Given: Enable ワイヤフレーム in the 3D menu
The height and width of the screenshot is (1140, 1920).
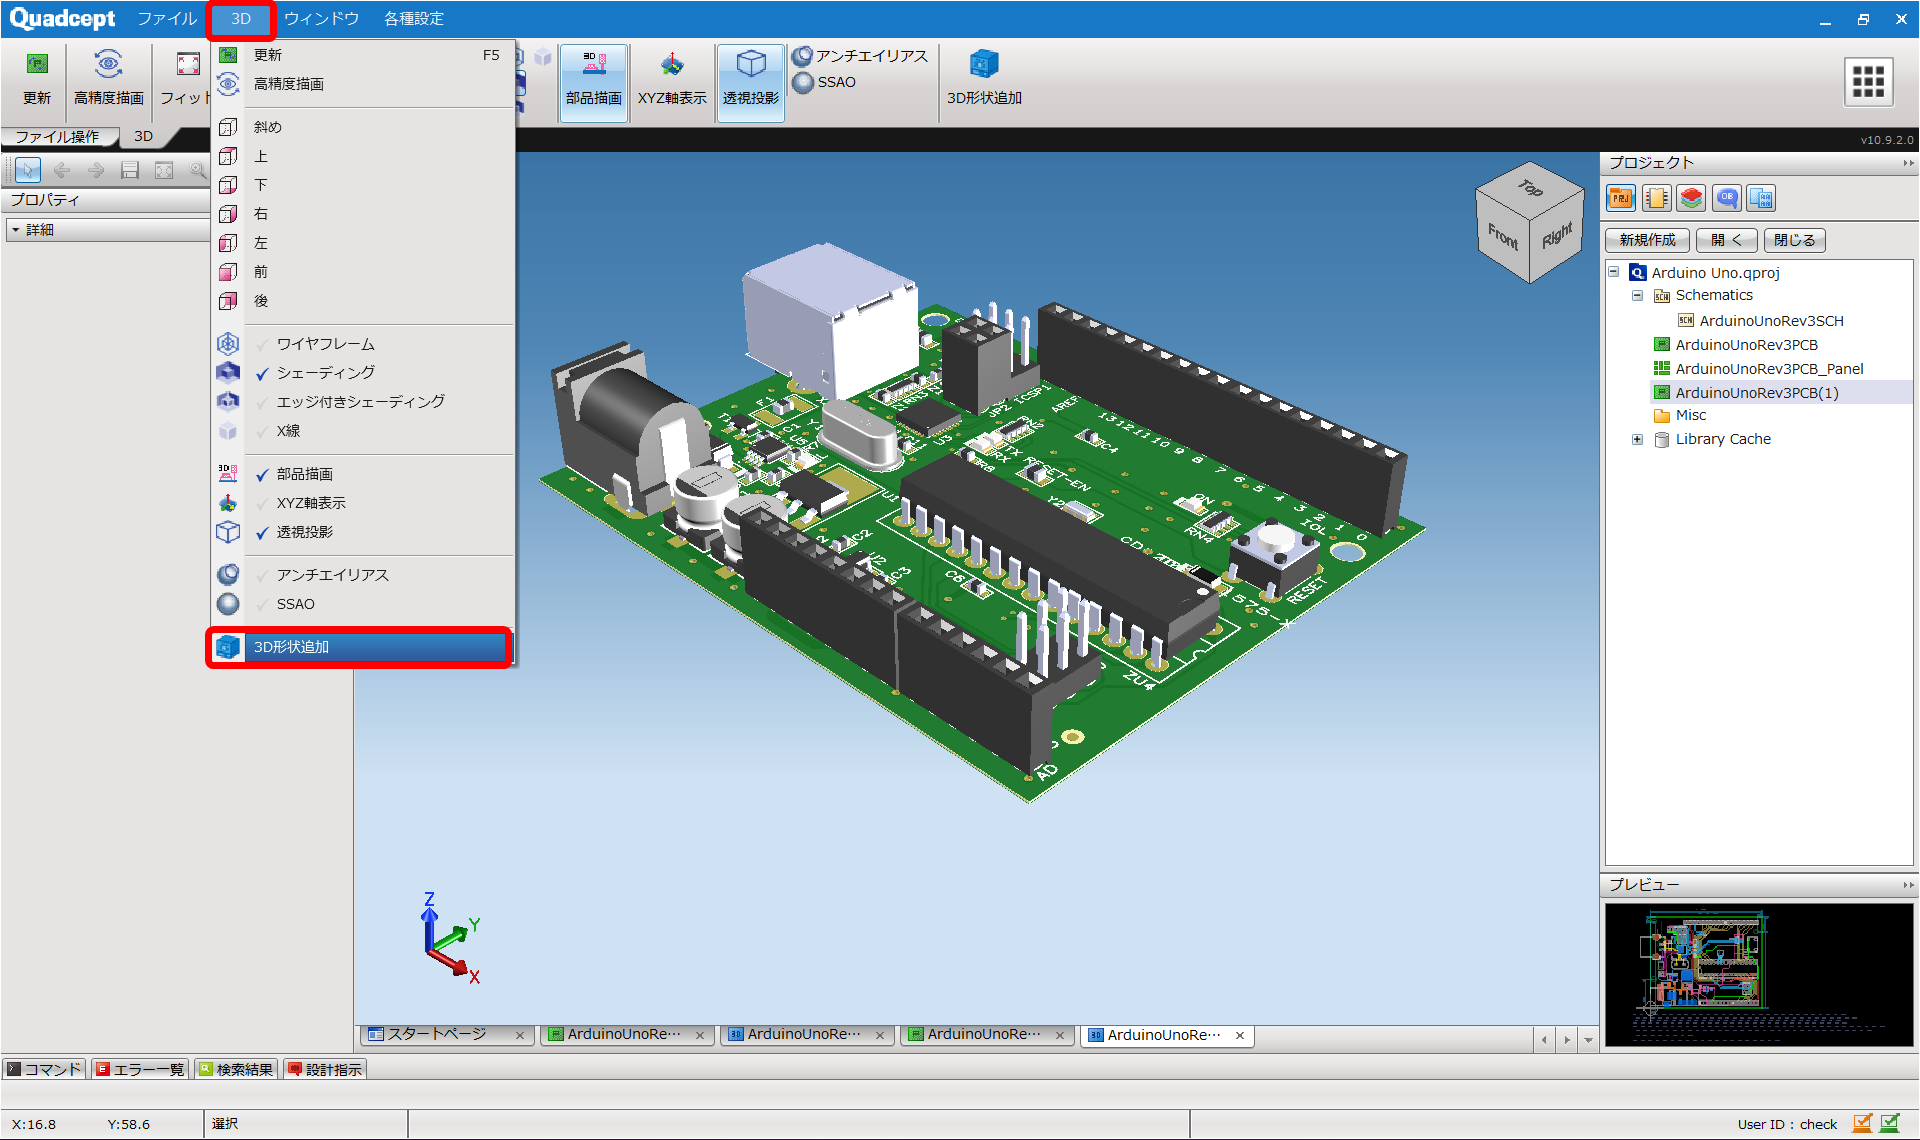Looking at the screenshot, I should coord(325,344).
